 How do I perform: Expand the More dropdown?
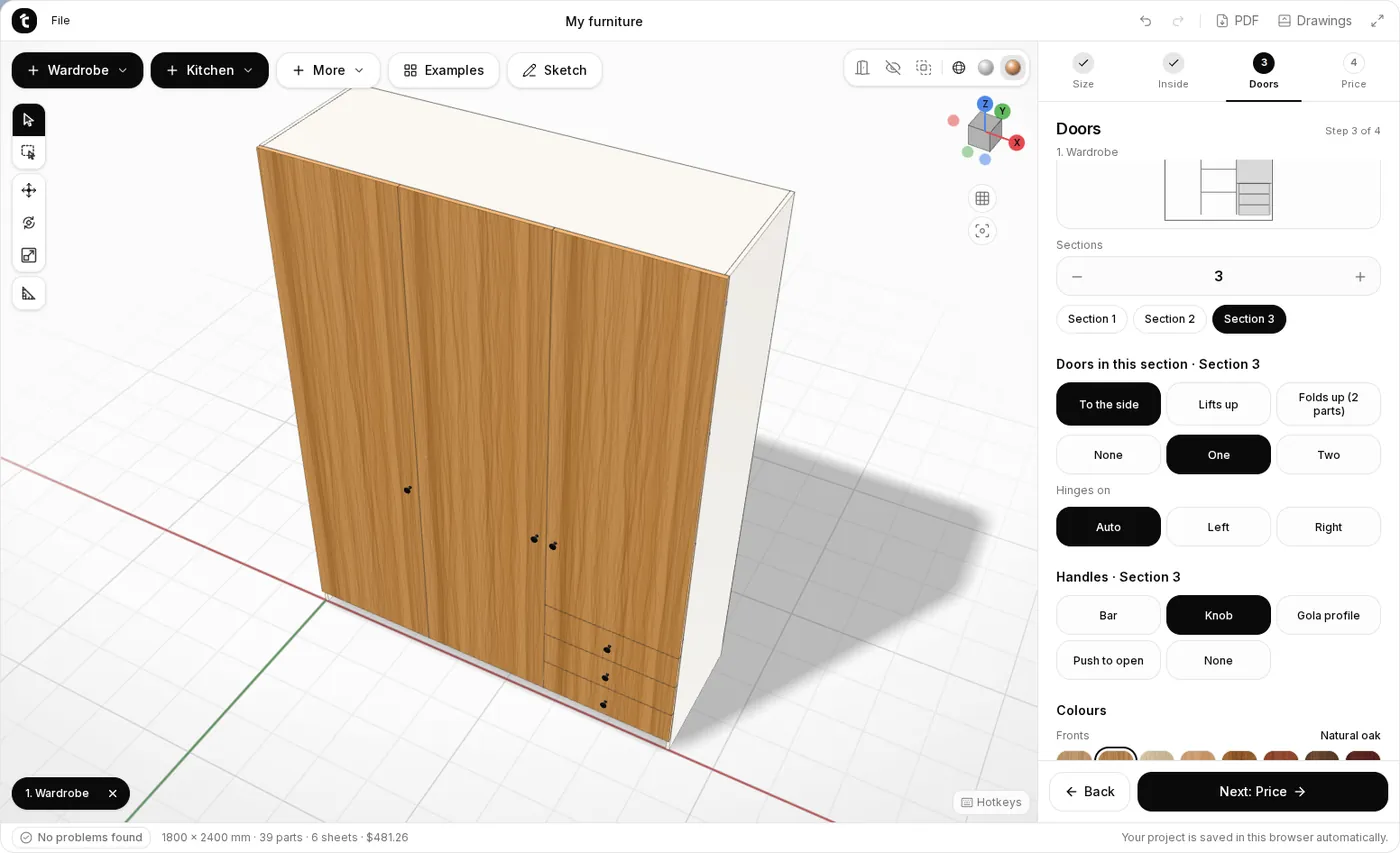(x=328, y=70)
